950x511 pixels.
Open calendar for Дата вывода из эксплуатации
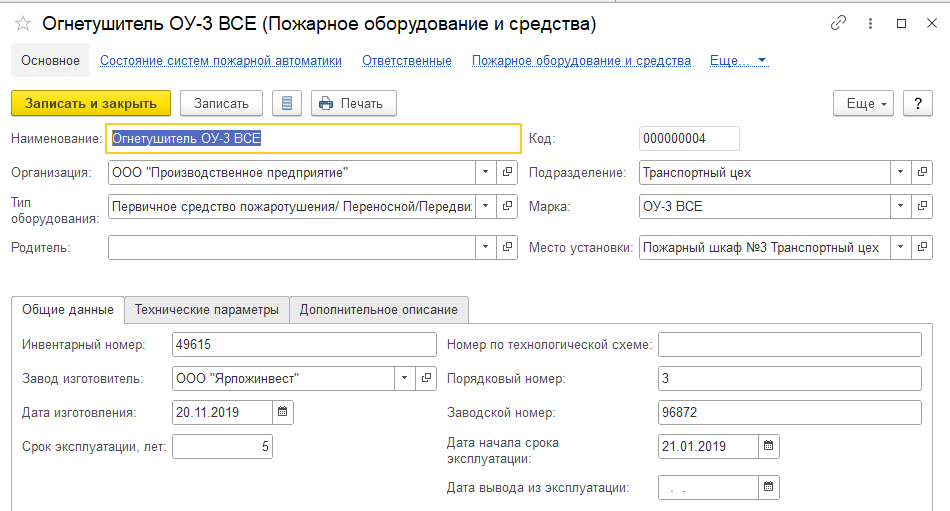pos(768,487)
